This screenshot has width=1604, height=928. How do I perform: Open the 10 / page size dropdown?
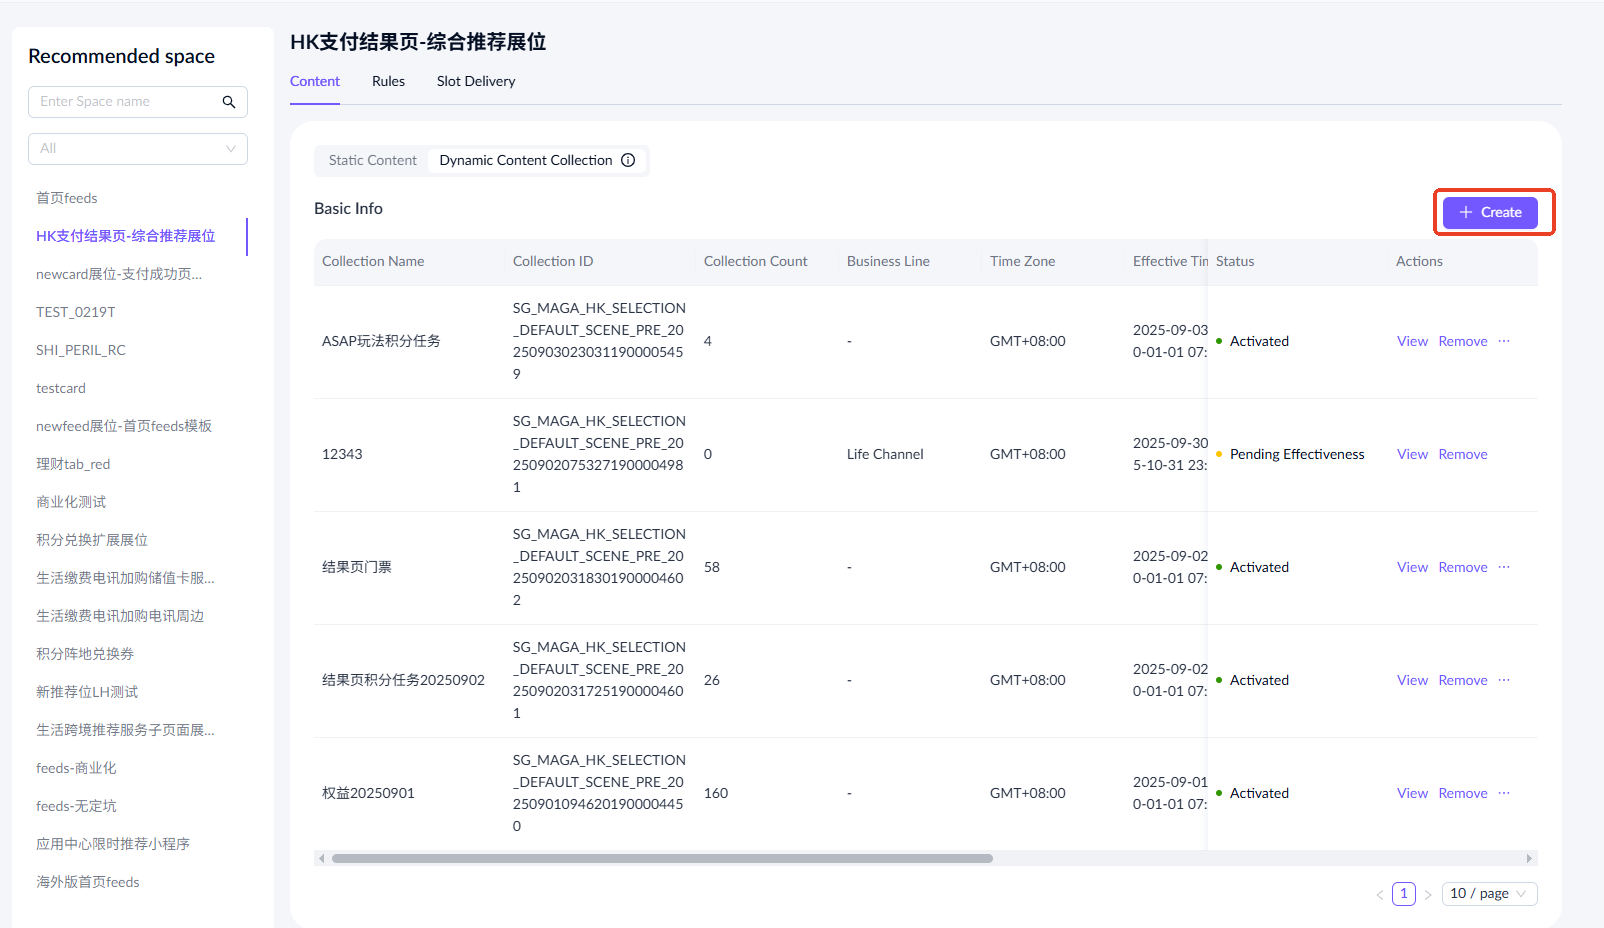(1487, 894)
